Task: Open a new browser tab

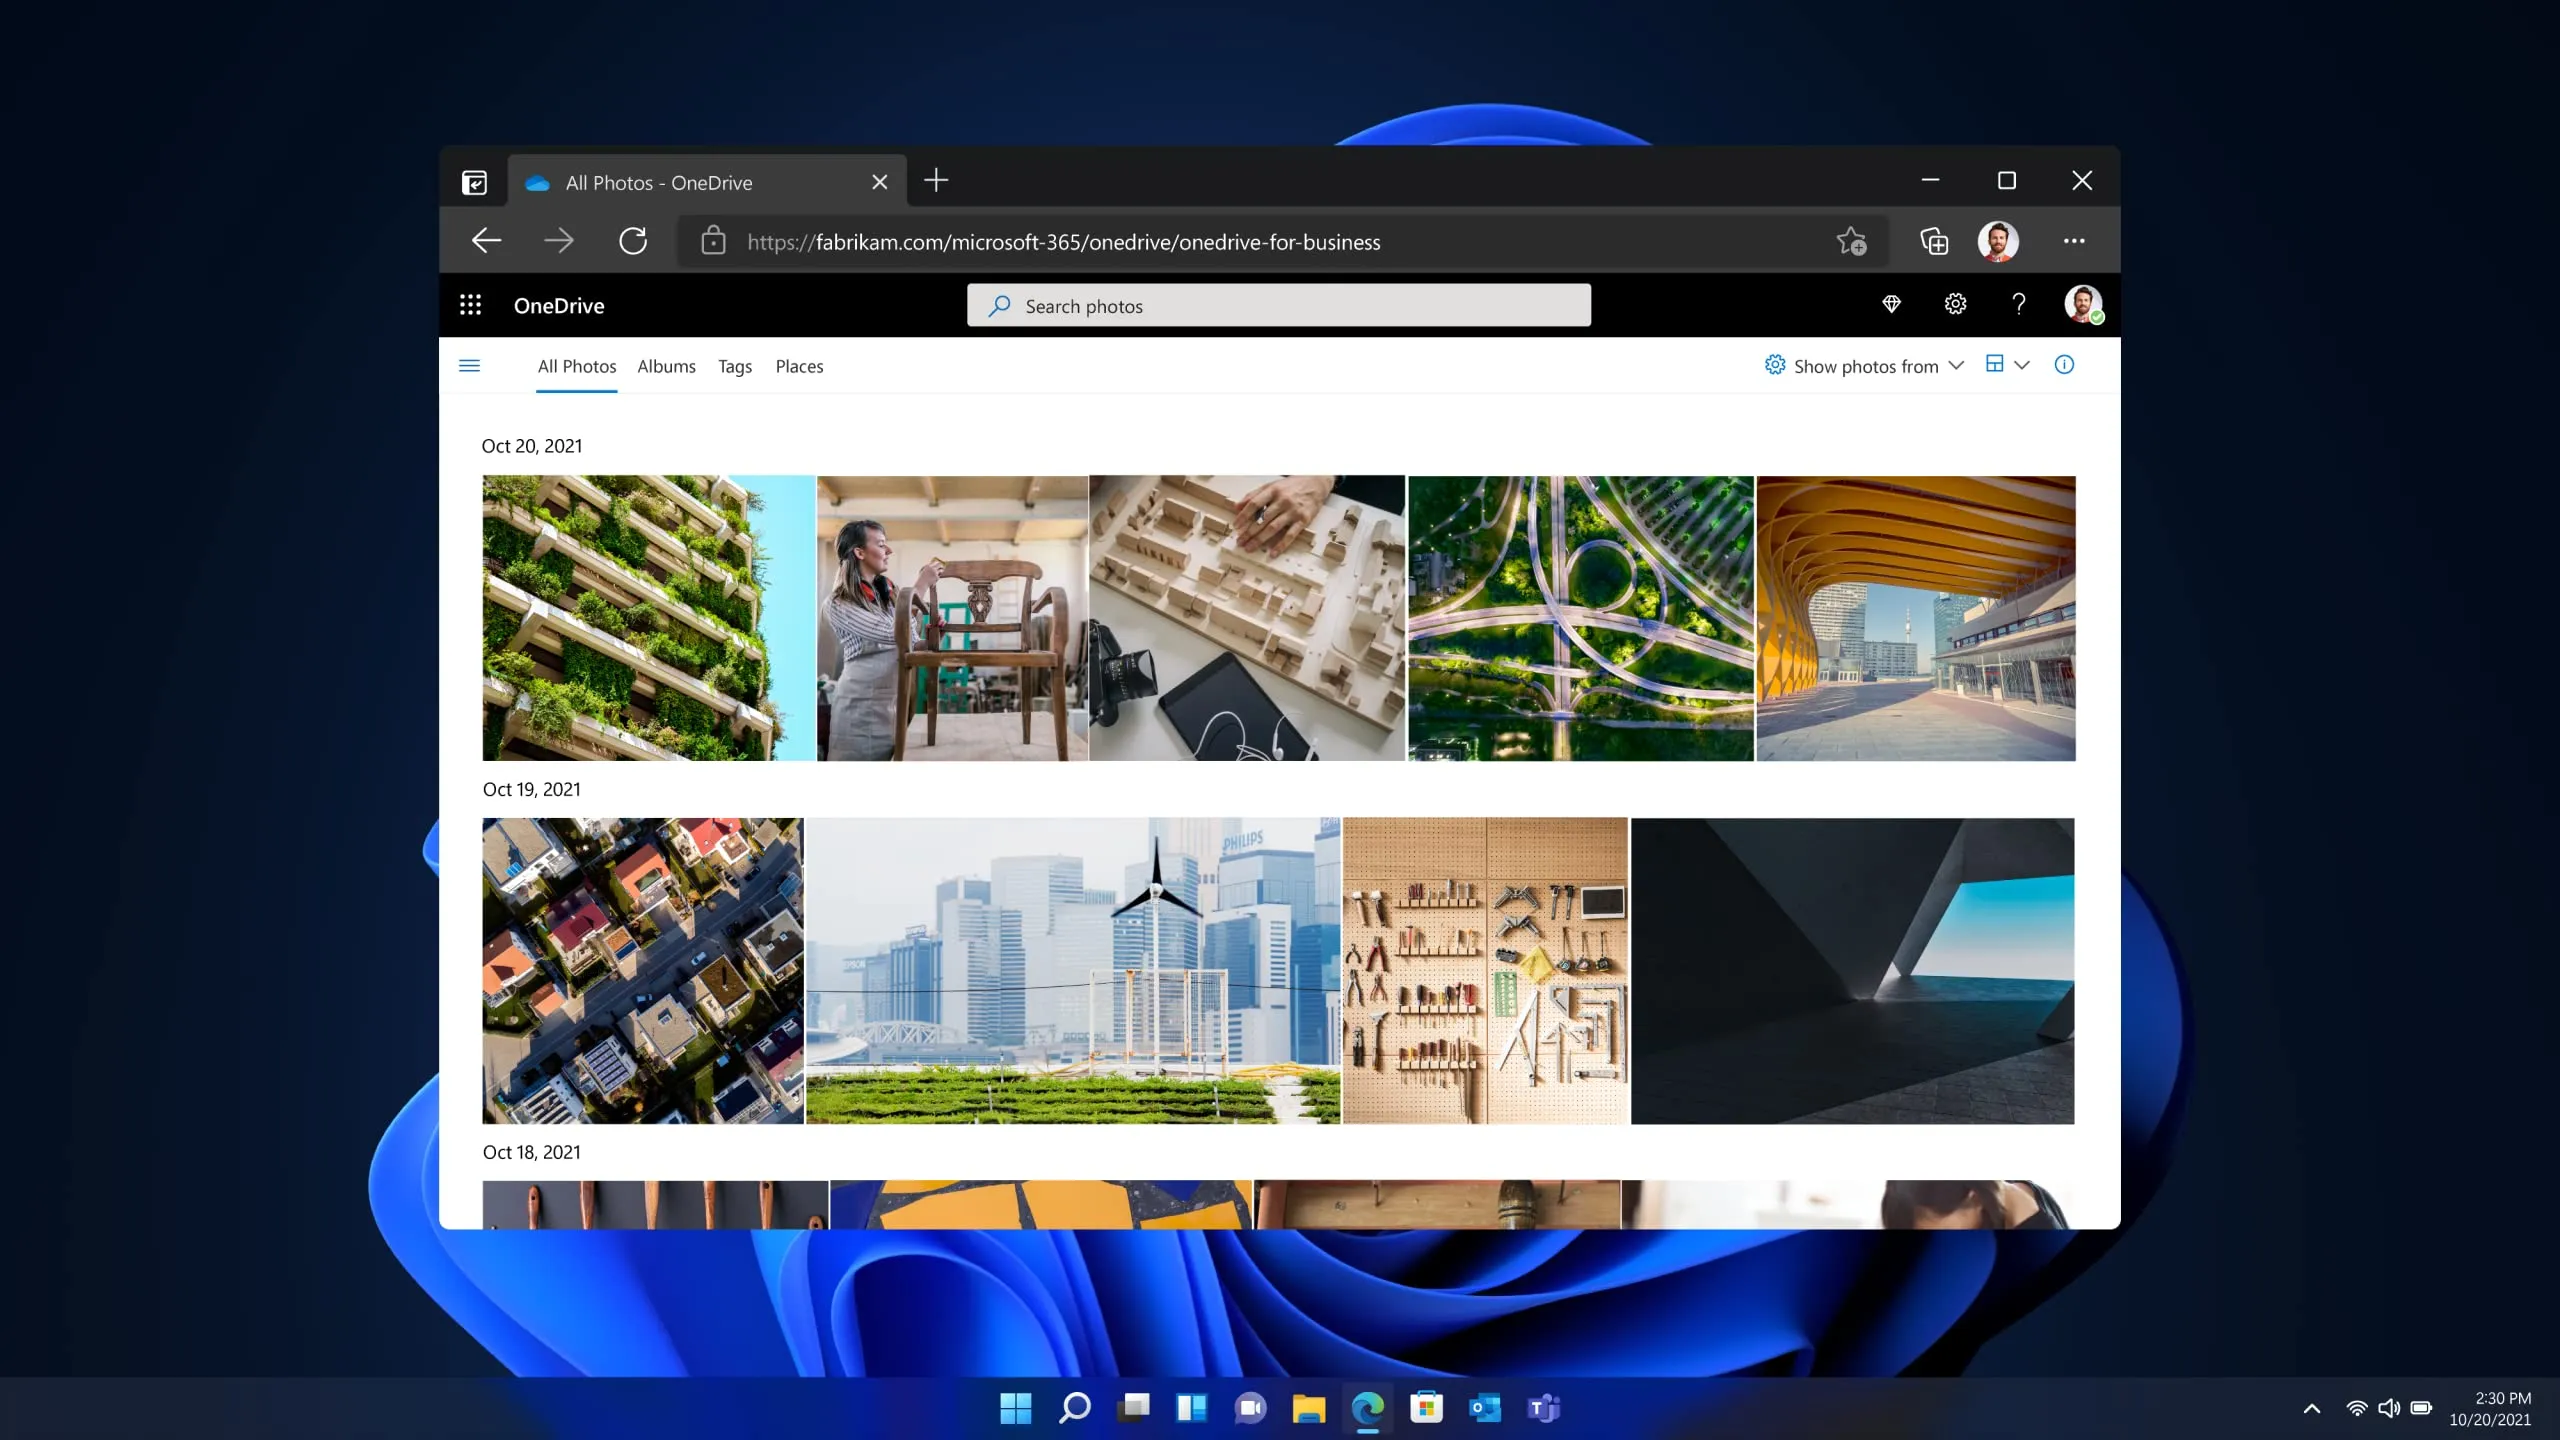Action: point(936,181)
